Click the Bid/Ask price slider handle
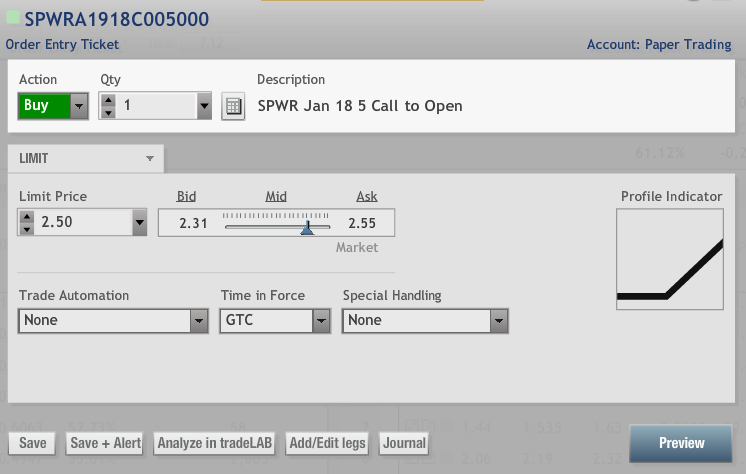The height and width of the screenshot is (474, 746). tap(307, 229)
